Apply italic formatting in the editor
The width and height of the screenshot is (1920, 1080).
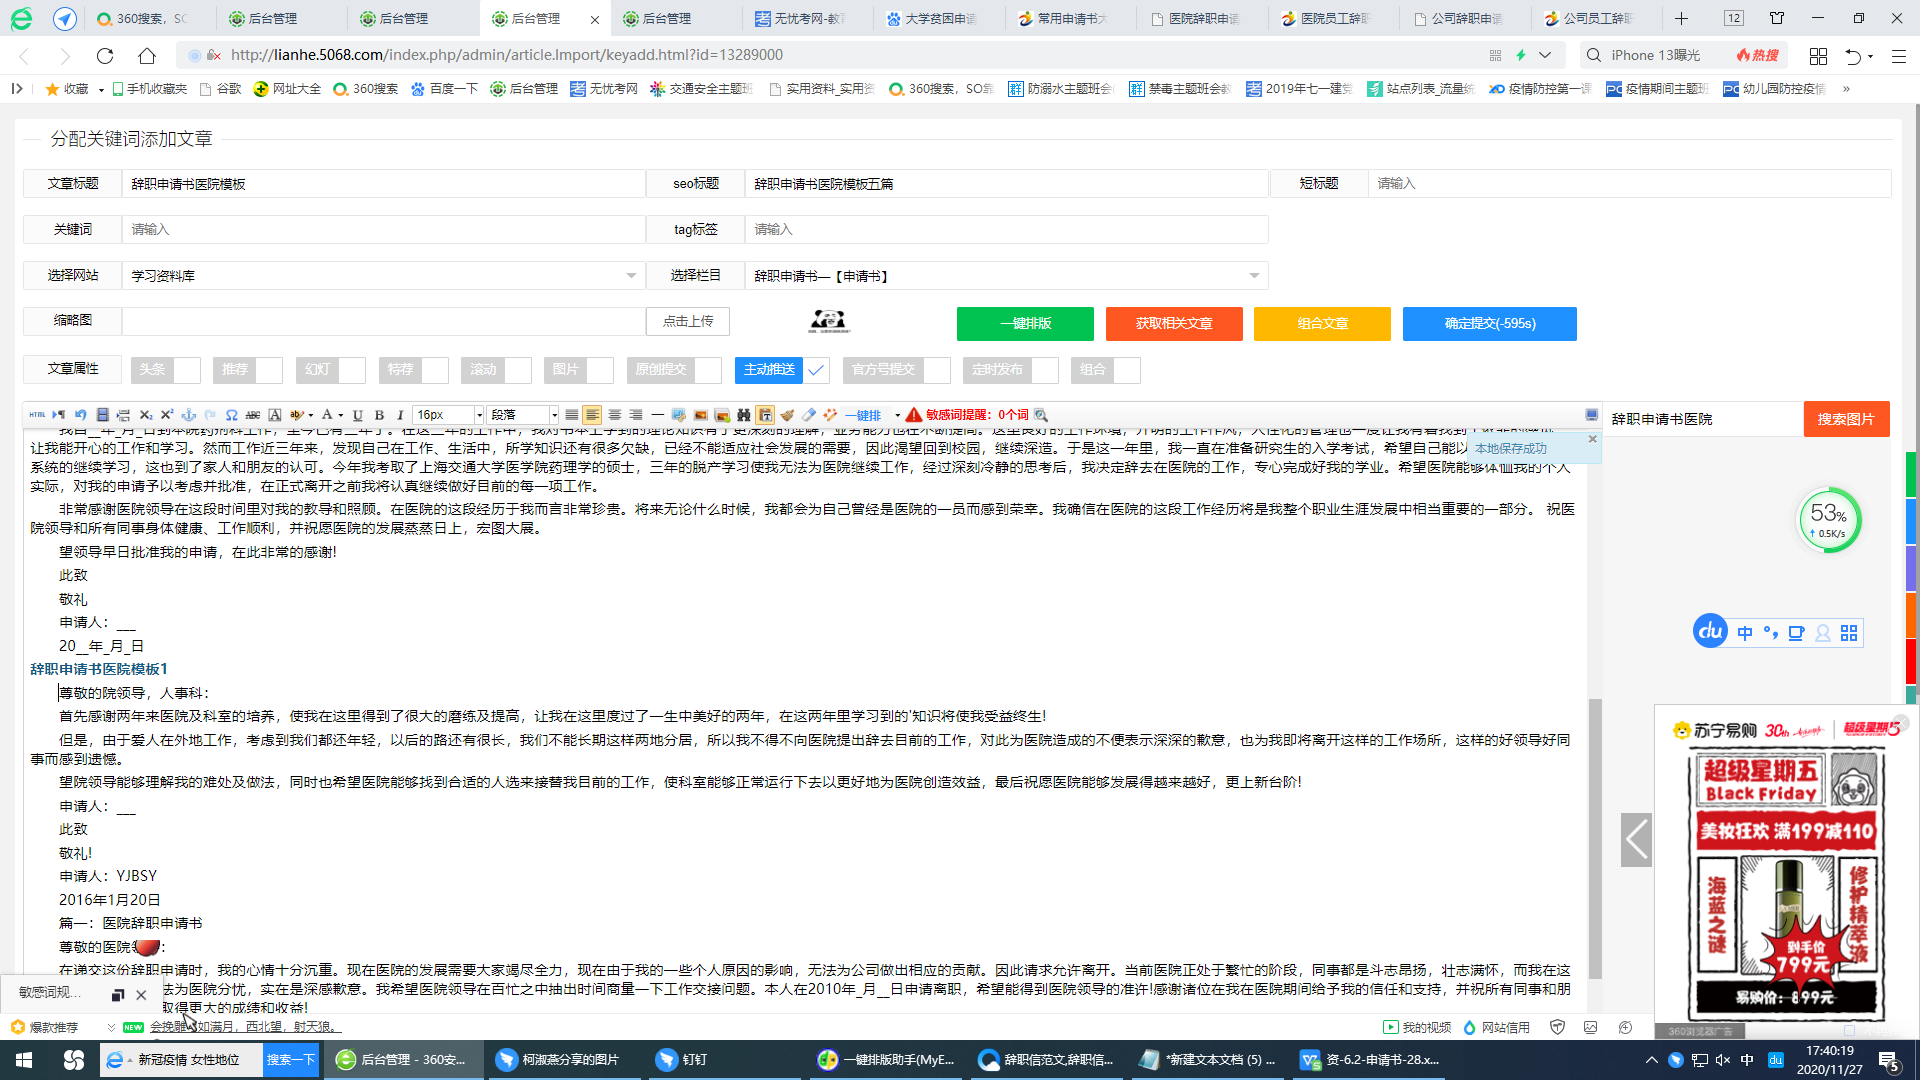[400, 414]
